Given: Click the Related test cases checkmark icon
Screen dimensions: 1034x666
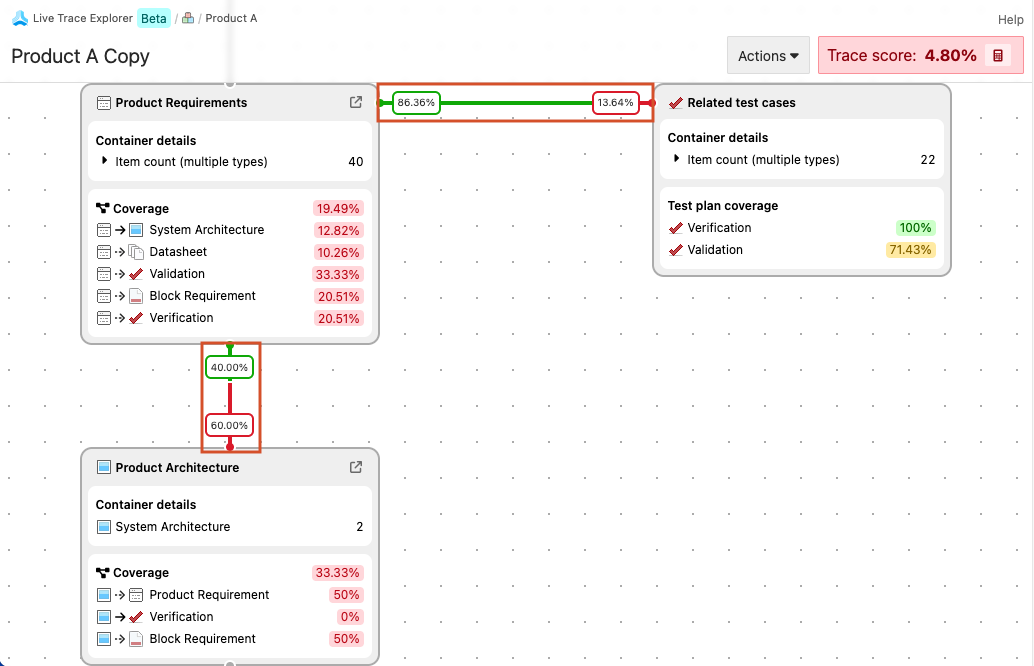Looking at the screenshot, I should click(x=675, y=103).
